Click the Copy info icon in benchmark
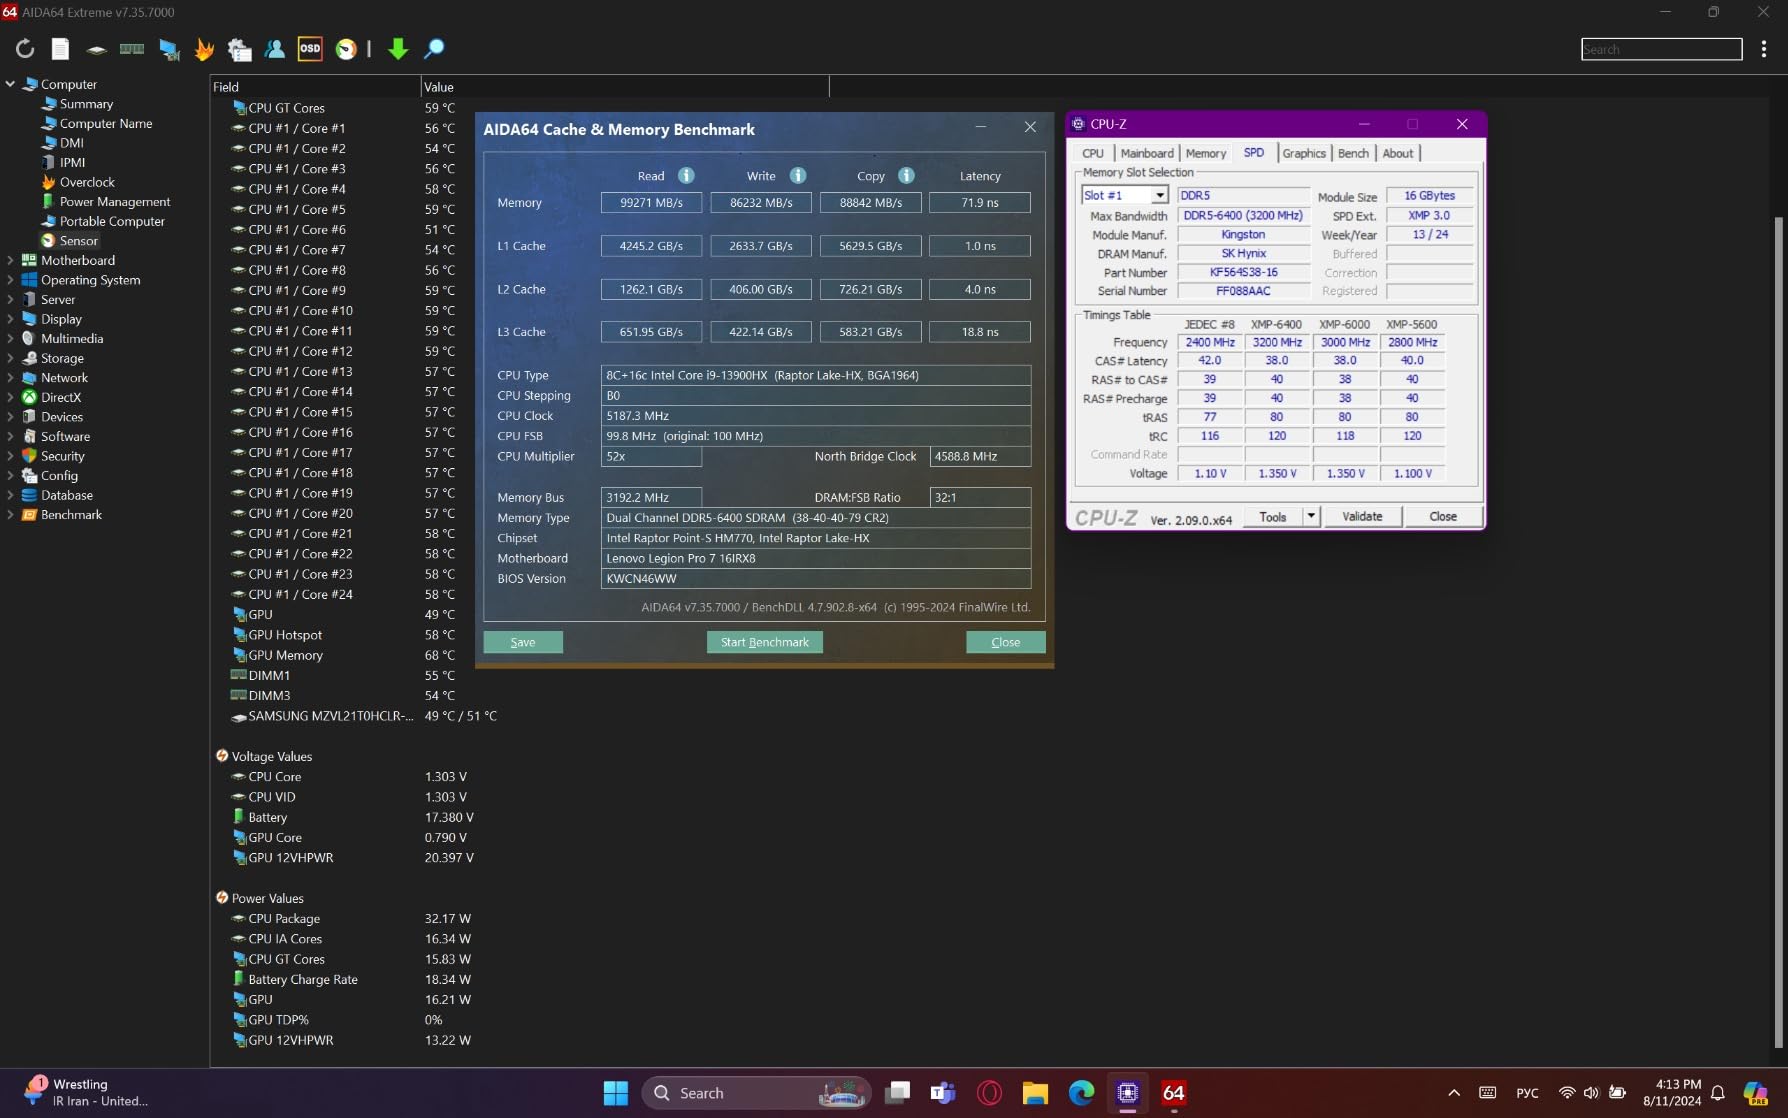This screenshot has width=1788, height=1118. coord(906,175)
